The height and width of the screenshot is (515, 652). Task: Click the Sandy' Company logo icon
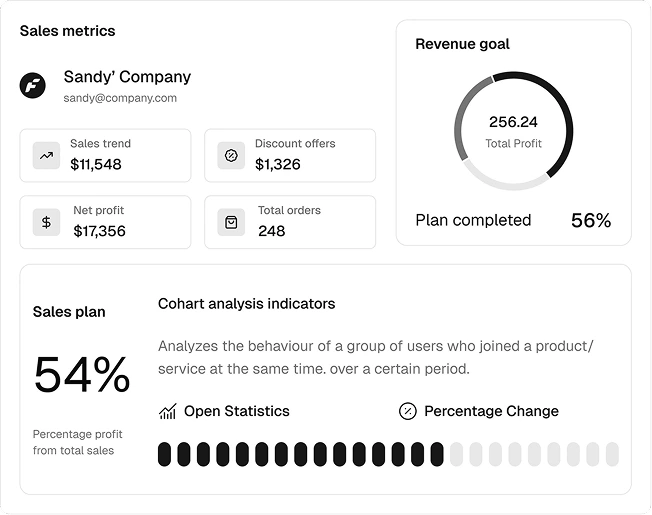coord(33,85)
